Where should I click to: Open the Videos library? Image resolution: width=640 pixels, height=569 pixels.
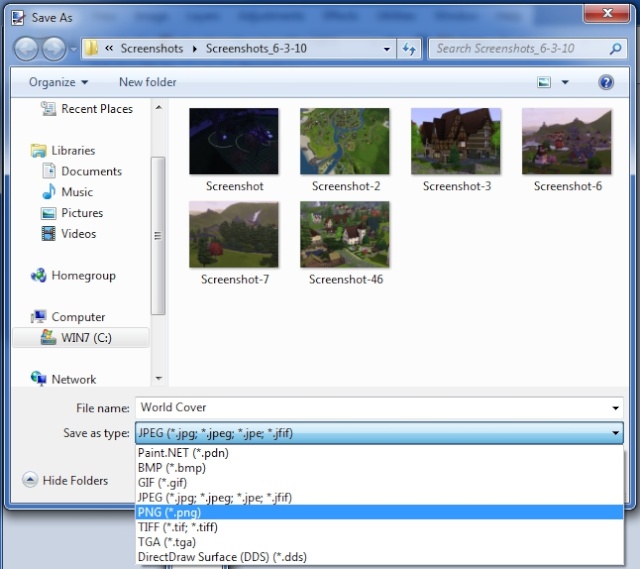tap(78, 233)
